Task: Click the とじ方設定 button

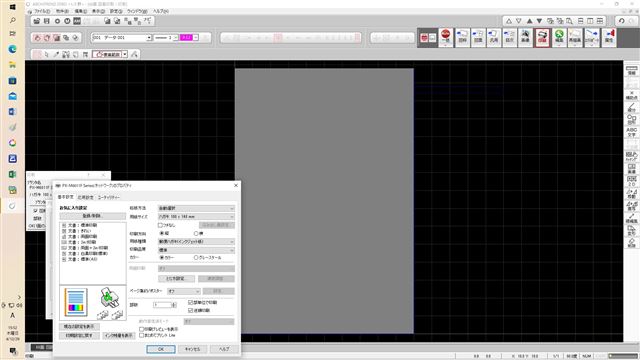Action: [x=175, y=279]
